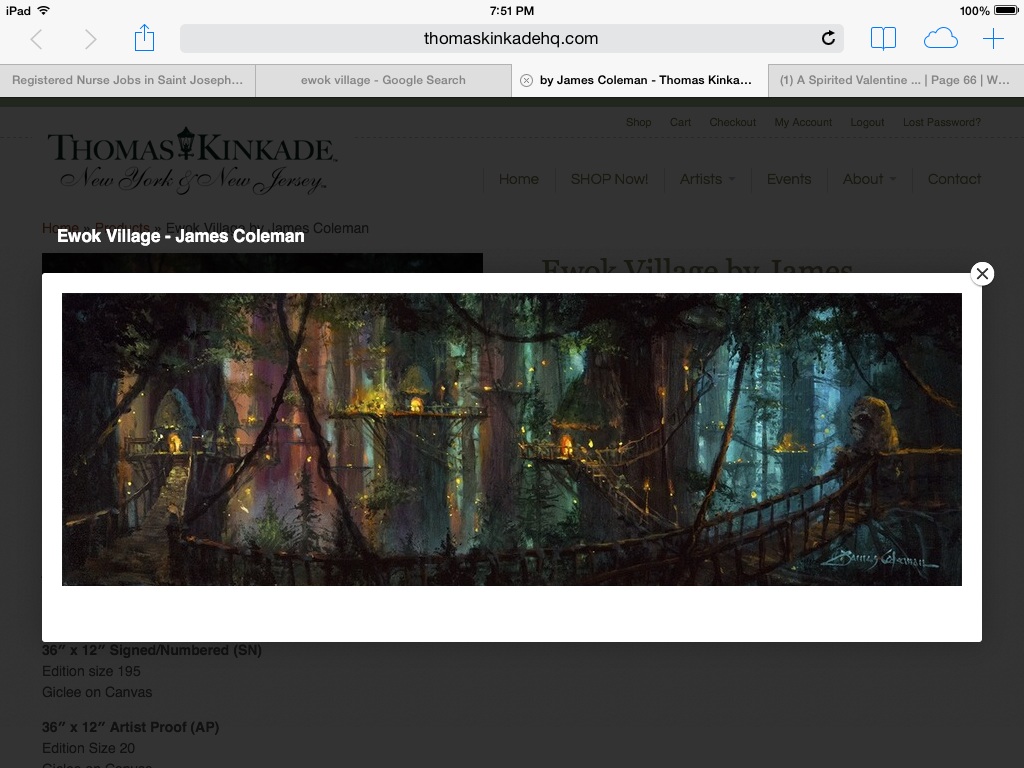Expand the Artists dropdown menu
Image resolution: width=1024 pixels, height=768 pixels.
point(706,179)
